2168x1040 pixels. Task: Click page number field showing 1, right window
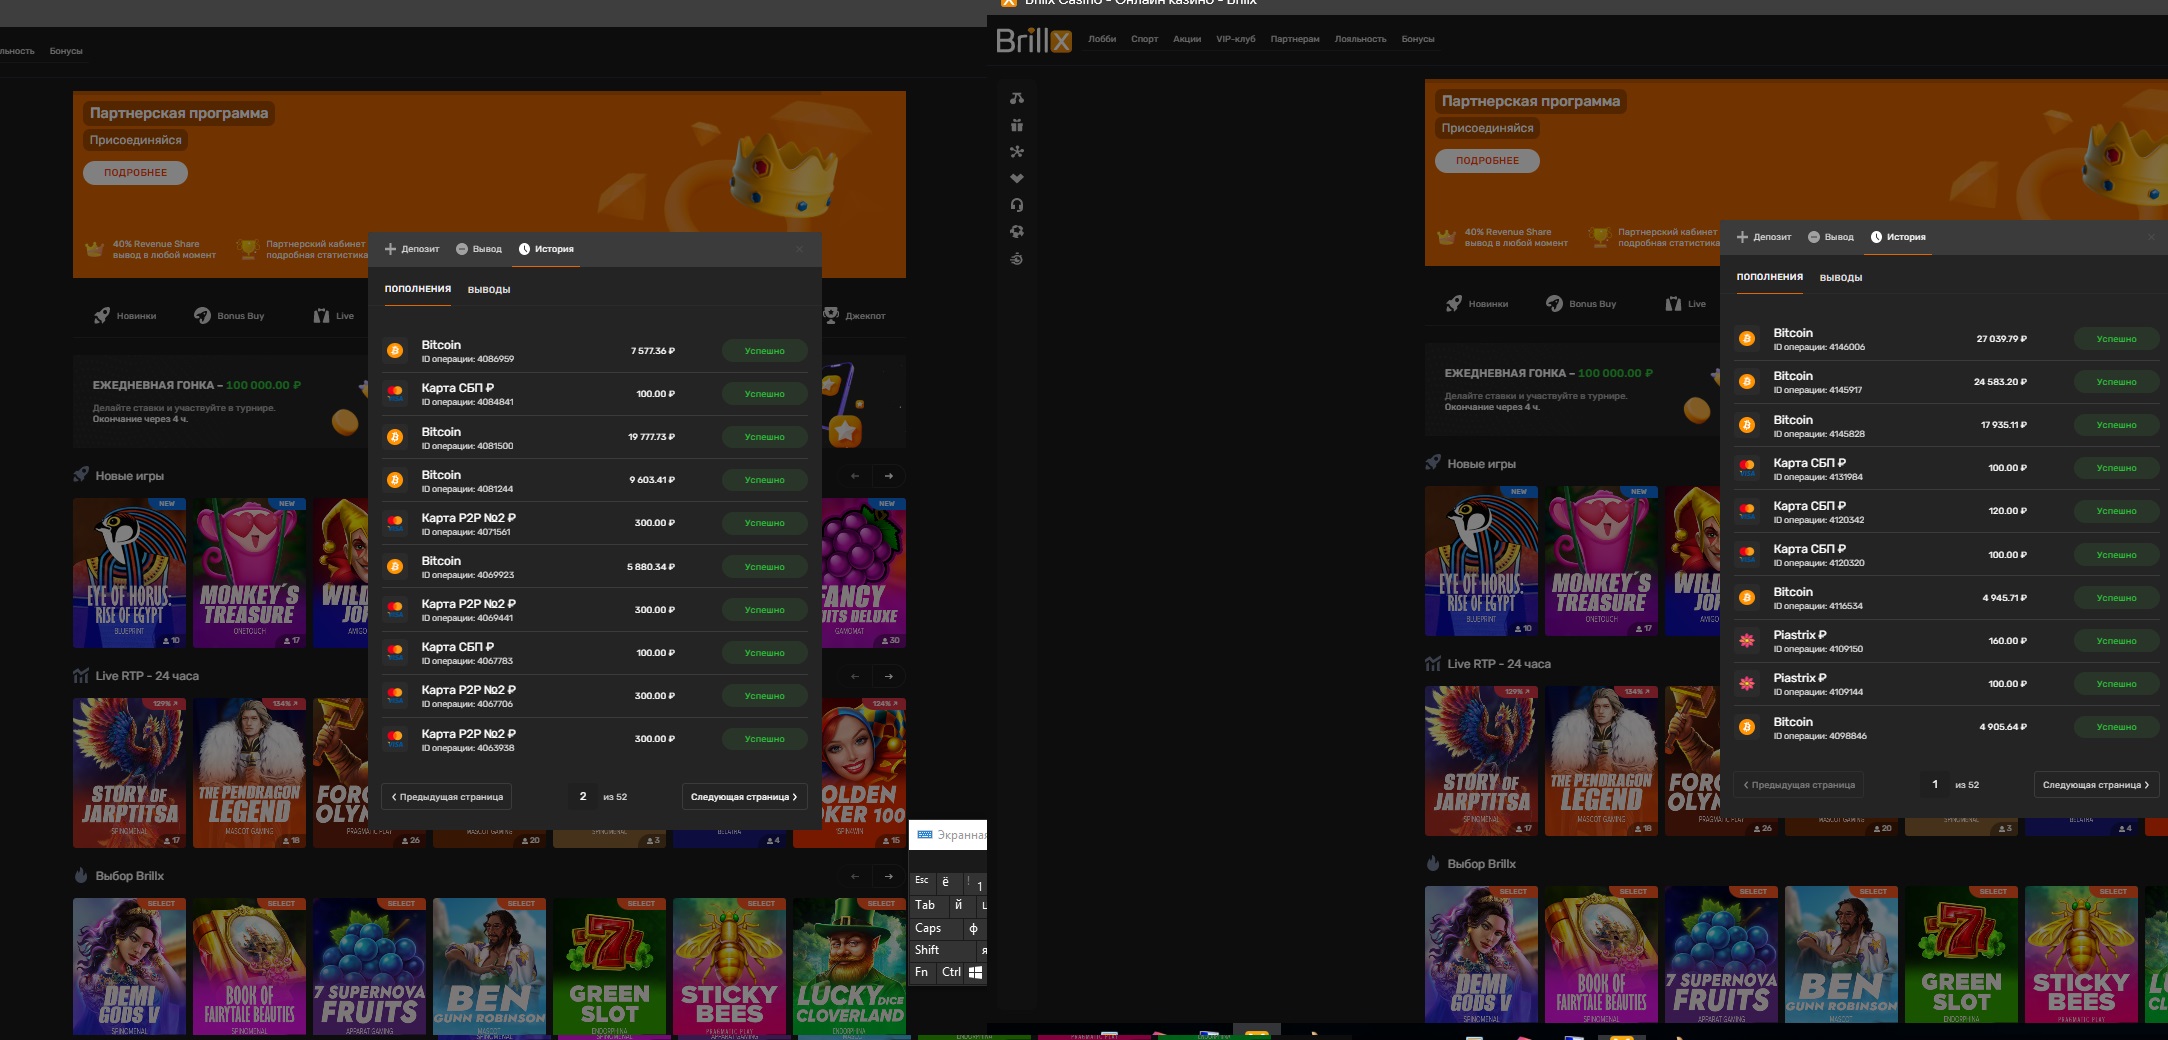[1935, 785]
